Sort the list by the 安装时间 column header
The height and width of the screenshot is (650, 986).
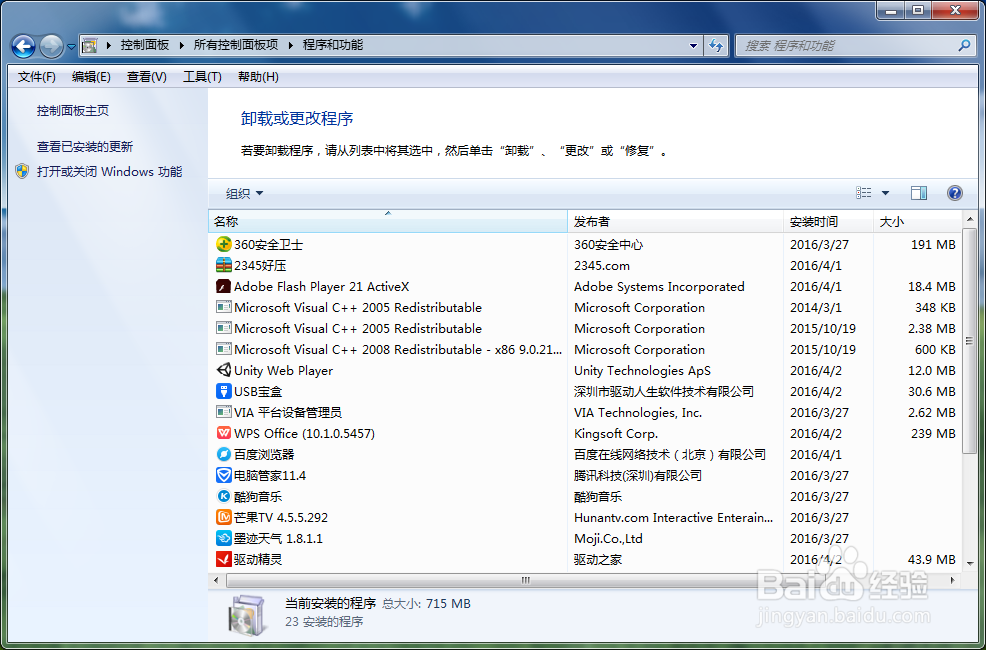click(x=828, y=221)
